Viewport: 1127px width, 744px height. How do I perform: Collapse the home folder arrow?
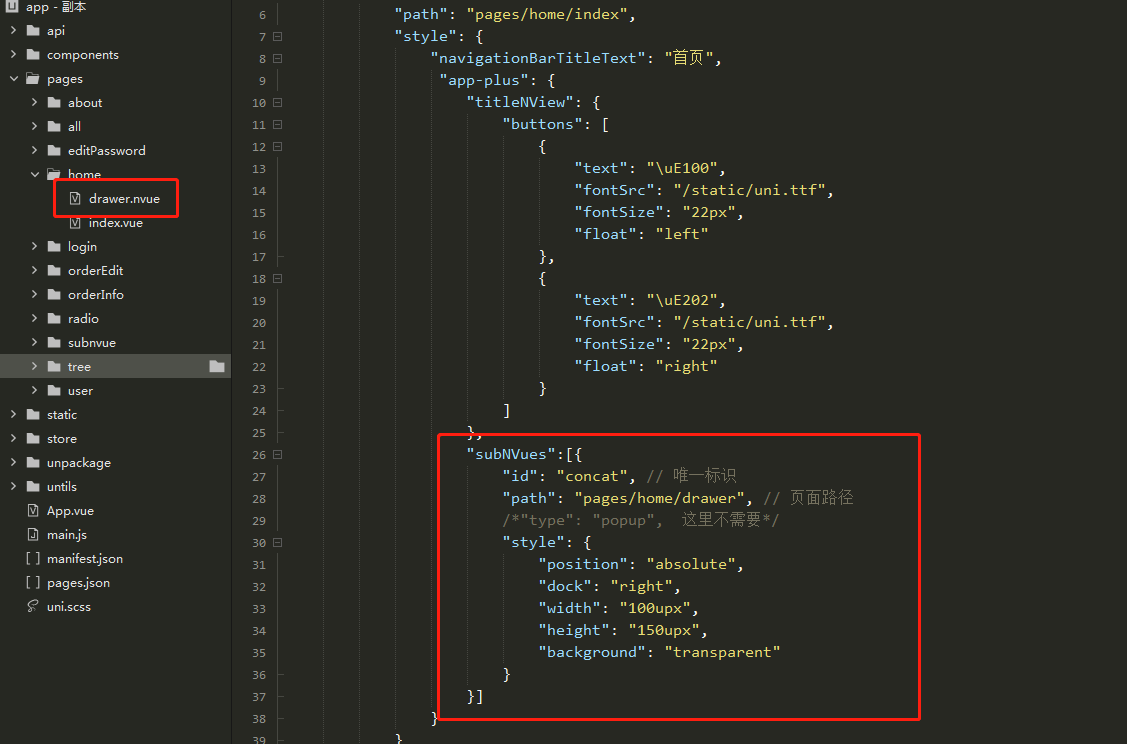click(x=34, y=174)
